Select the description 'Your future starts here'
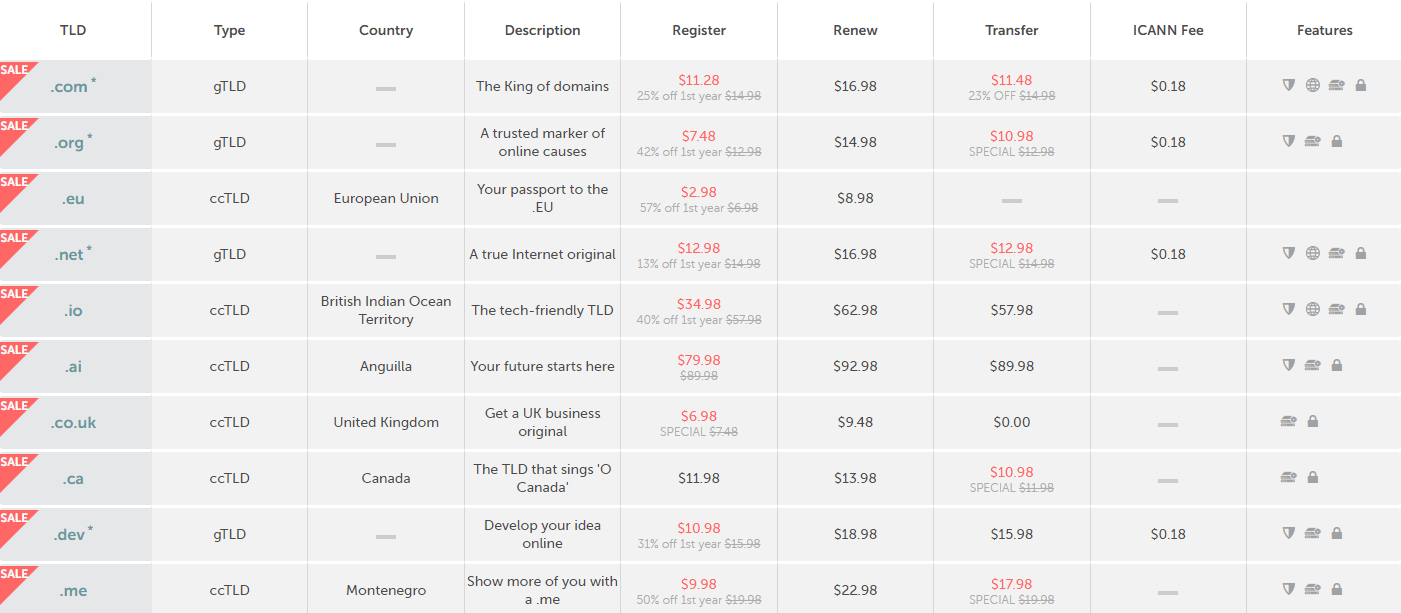This screenshot has width=1401, height=613. 542,365
